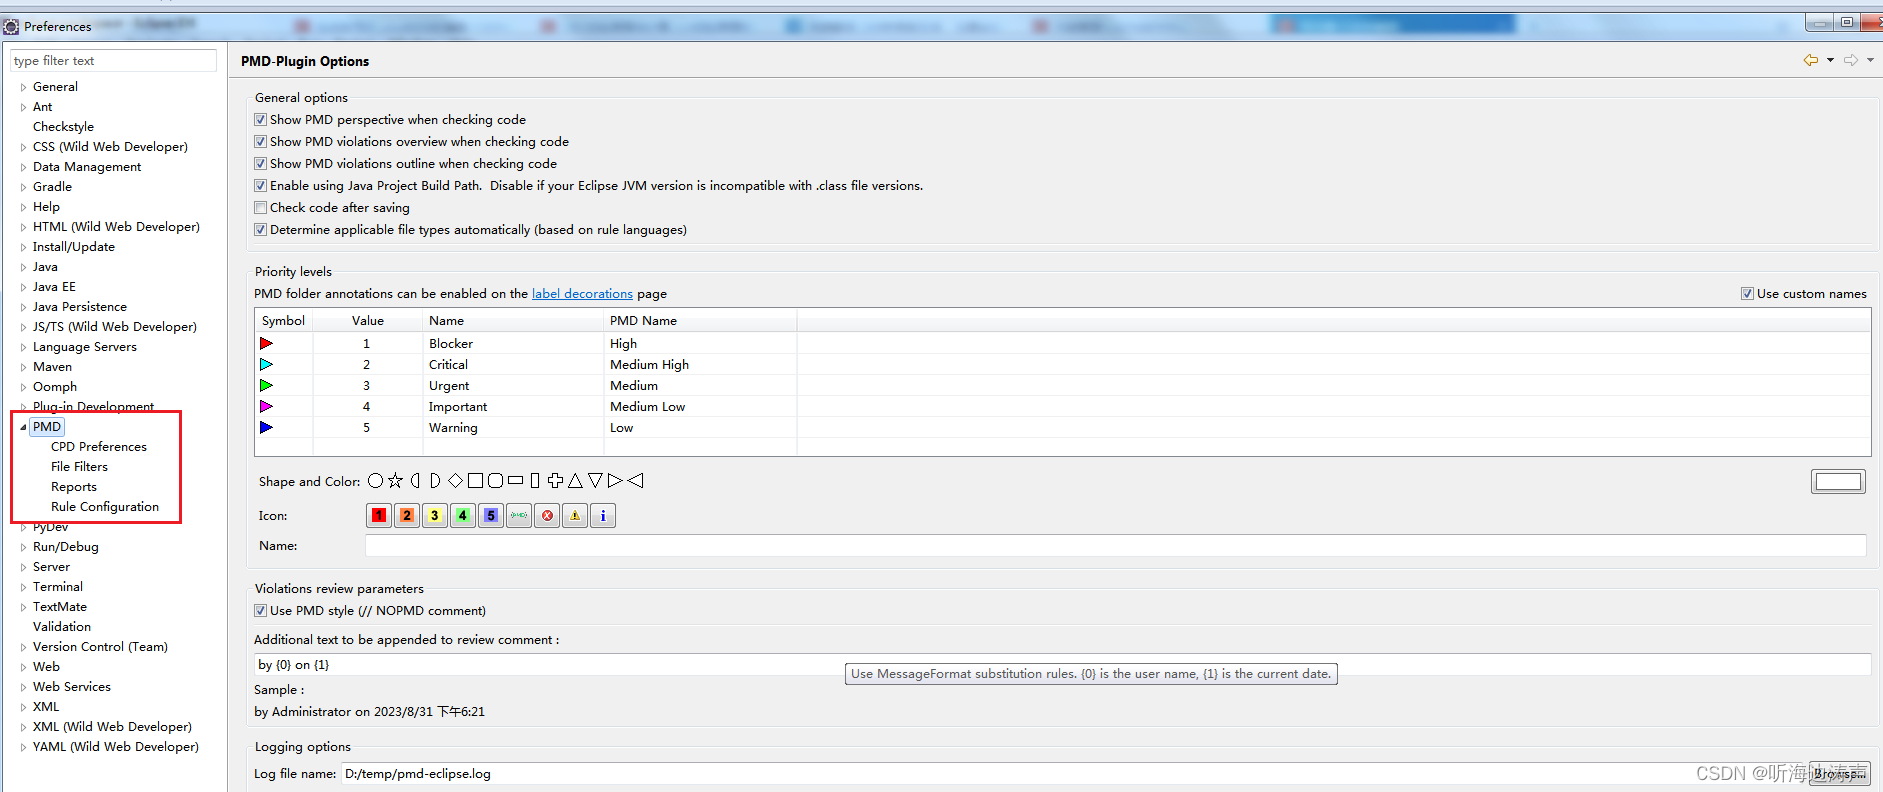Collapse the PMD tree node
This screenshot has width=1883, height=792.
pos(23,427)
